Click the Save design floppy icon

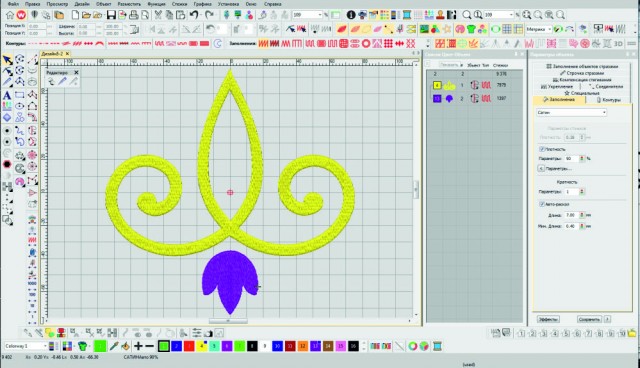pos(111,15)
